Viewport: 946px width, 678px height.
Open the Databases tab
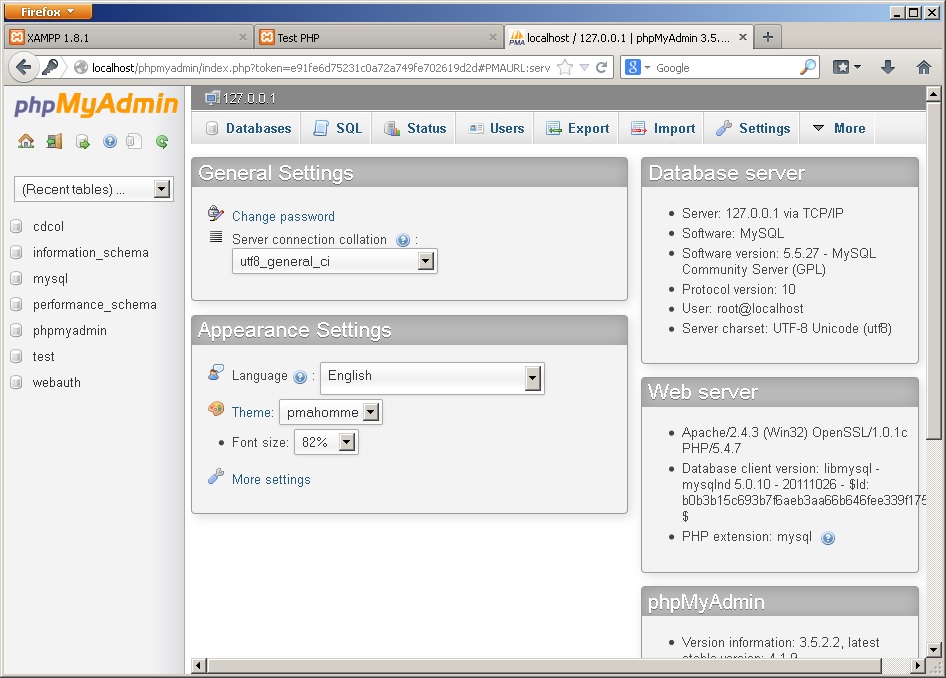click(248, 128)
